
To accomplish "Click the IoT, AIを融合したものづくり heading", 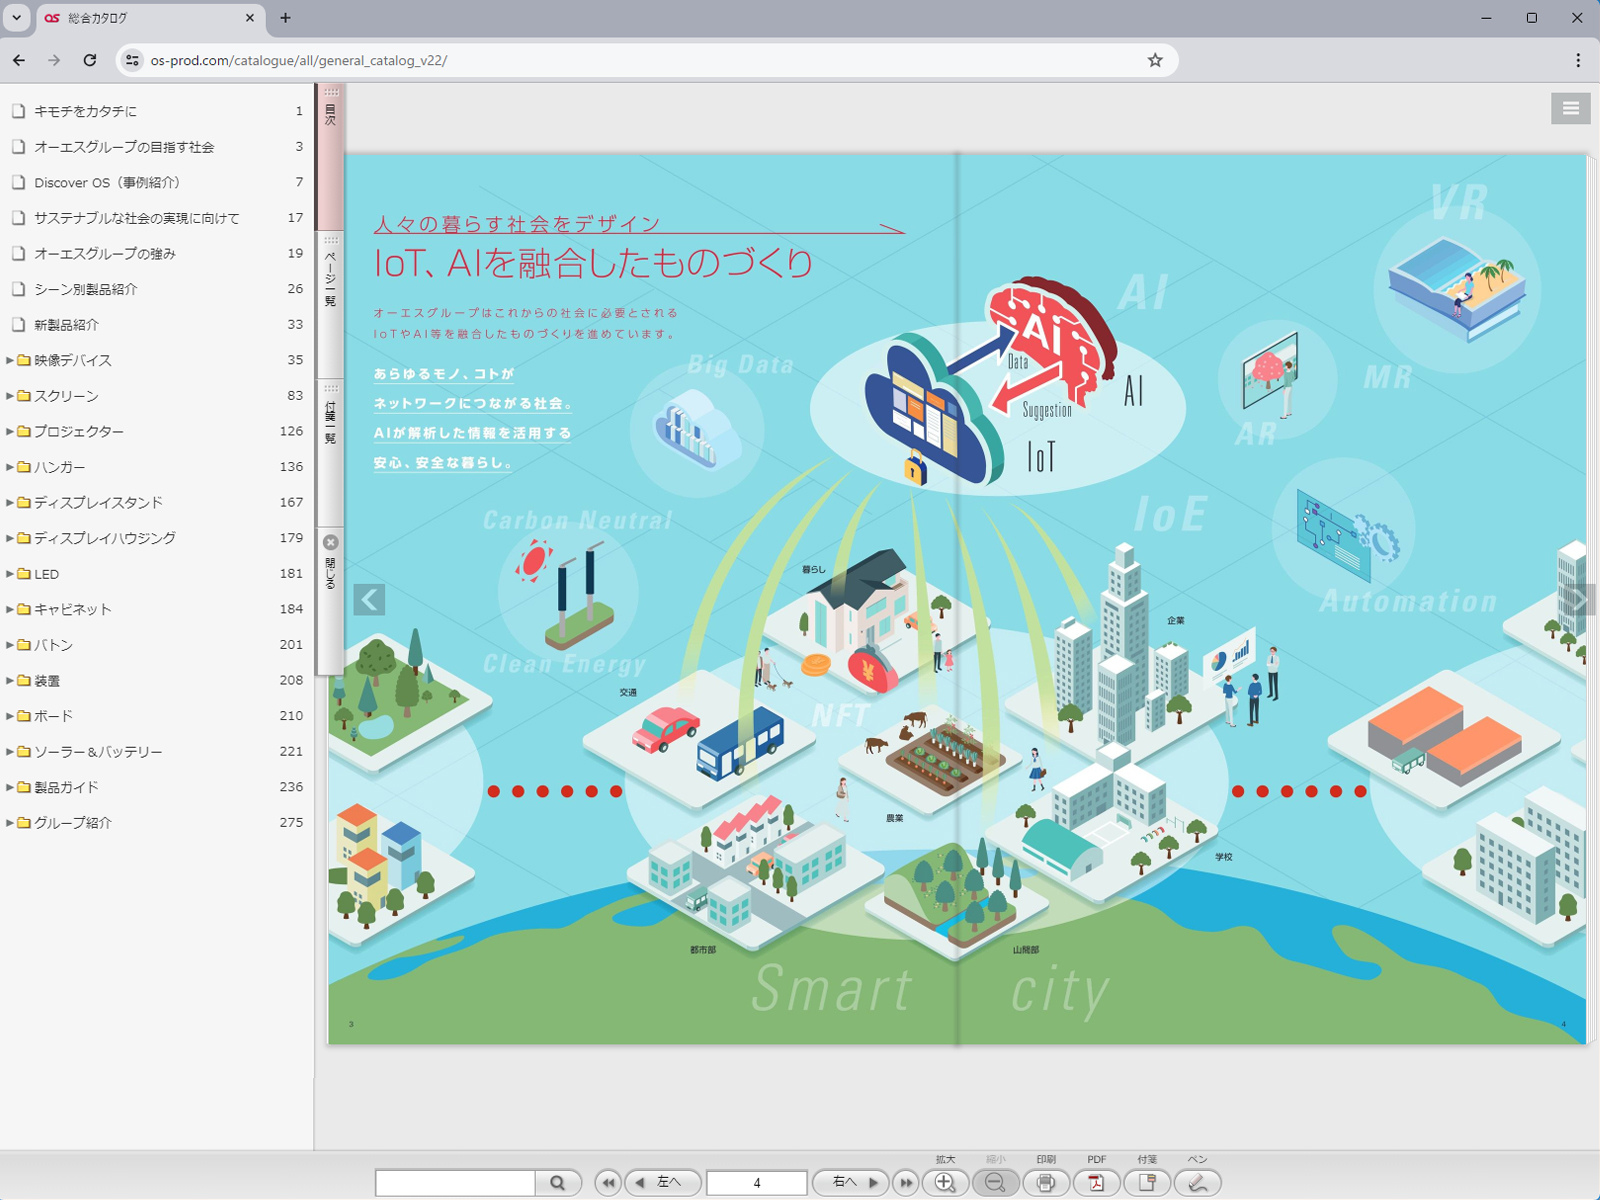I will [593, 263].
